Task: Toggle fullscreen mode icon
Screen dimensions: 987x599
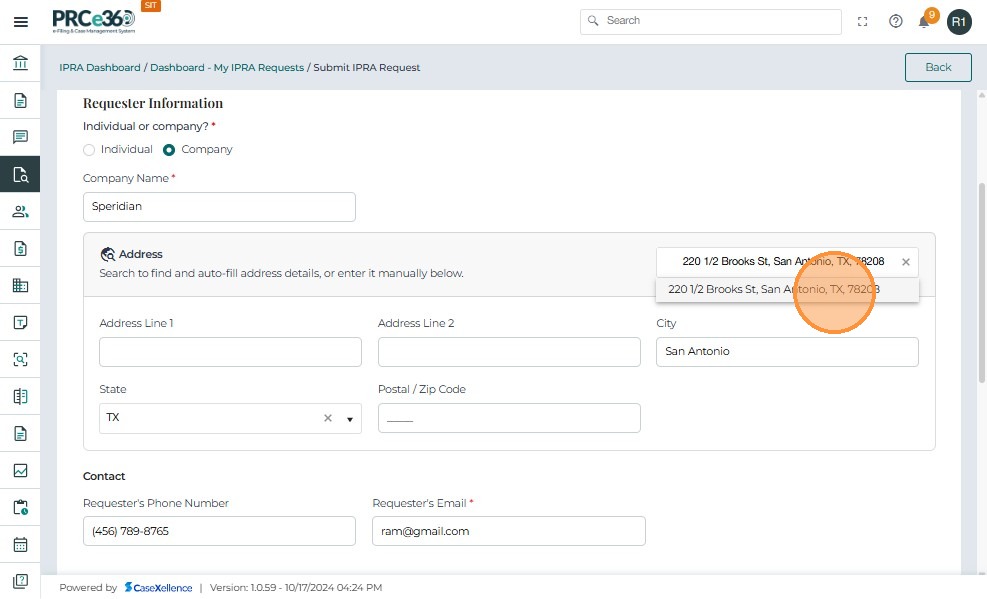Action: tap(863, 21)
